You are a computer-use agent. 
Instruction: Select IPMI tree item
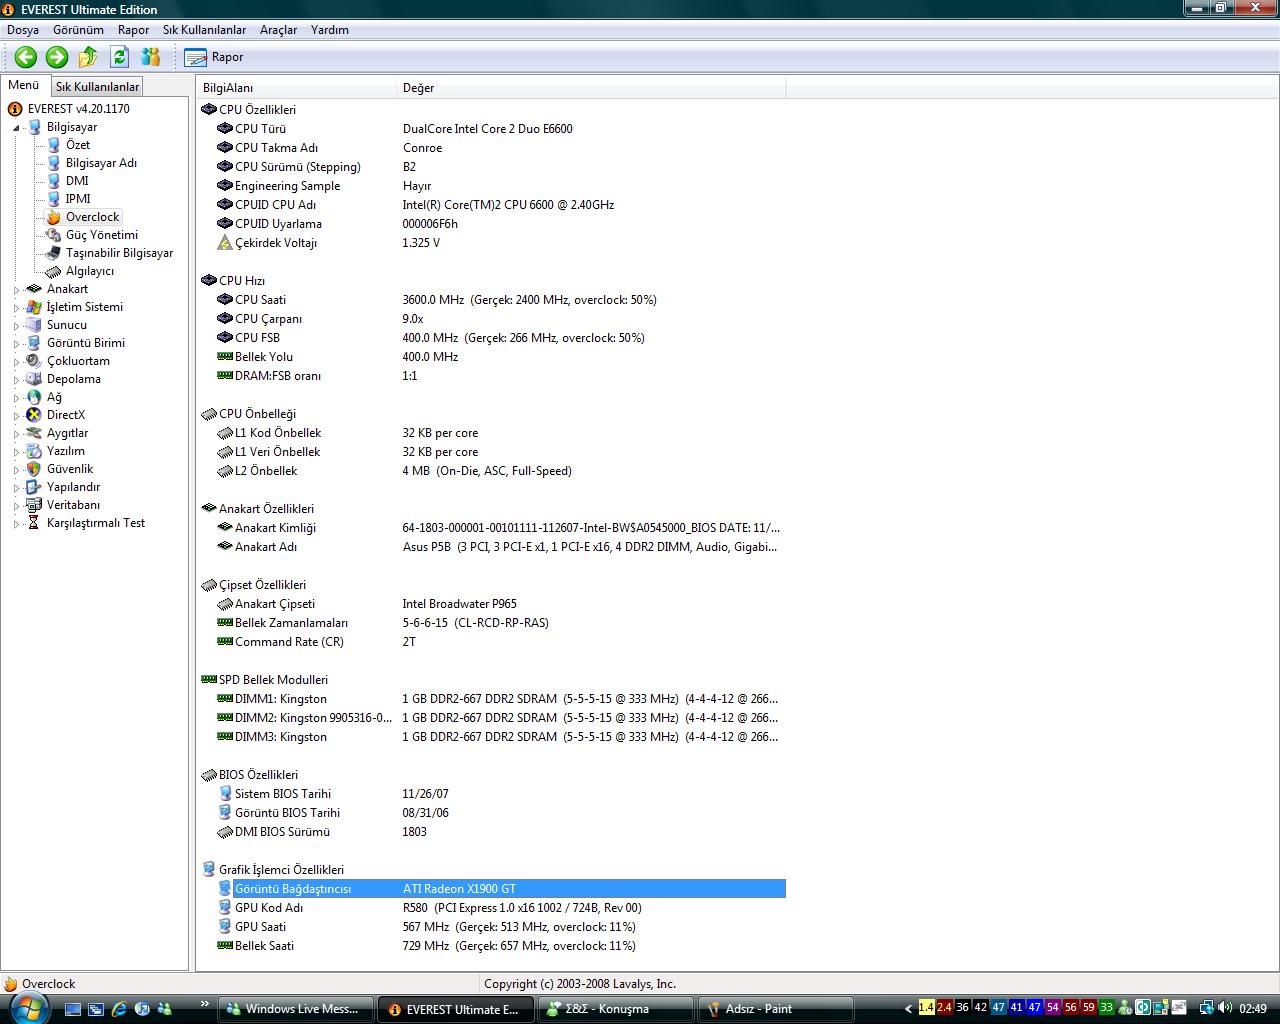pyautogui.click(x=78, y=199)
